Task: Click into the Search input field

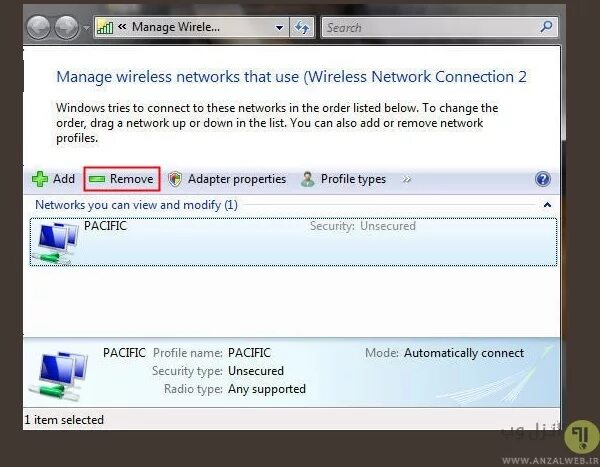Action: click(430, 28)
